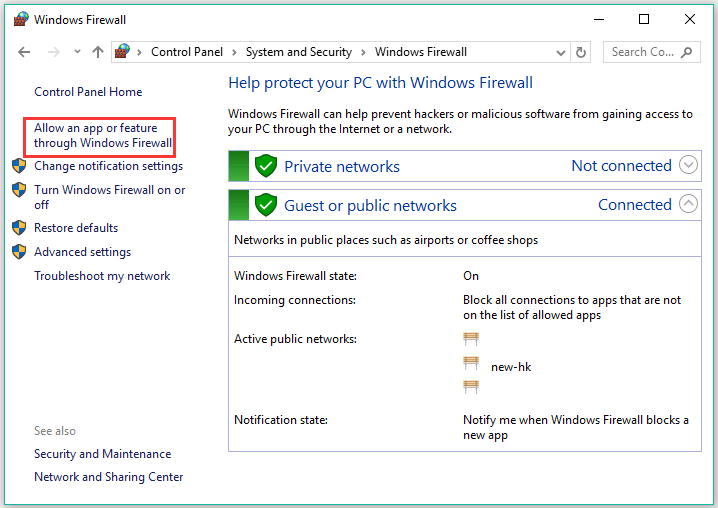Click the Private networks heading
Image resolution: width=718 pixels, height=508 pixels.
342,166
